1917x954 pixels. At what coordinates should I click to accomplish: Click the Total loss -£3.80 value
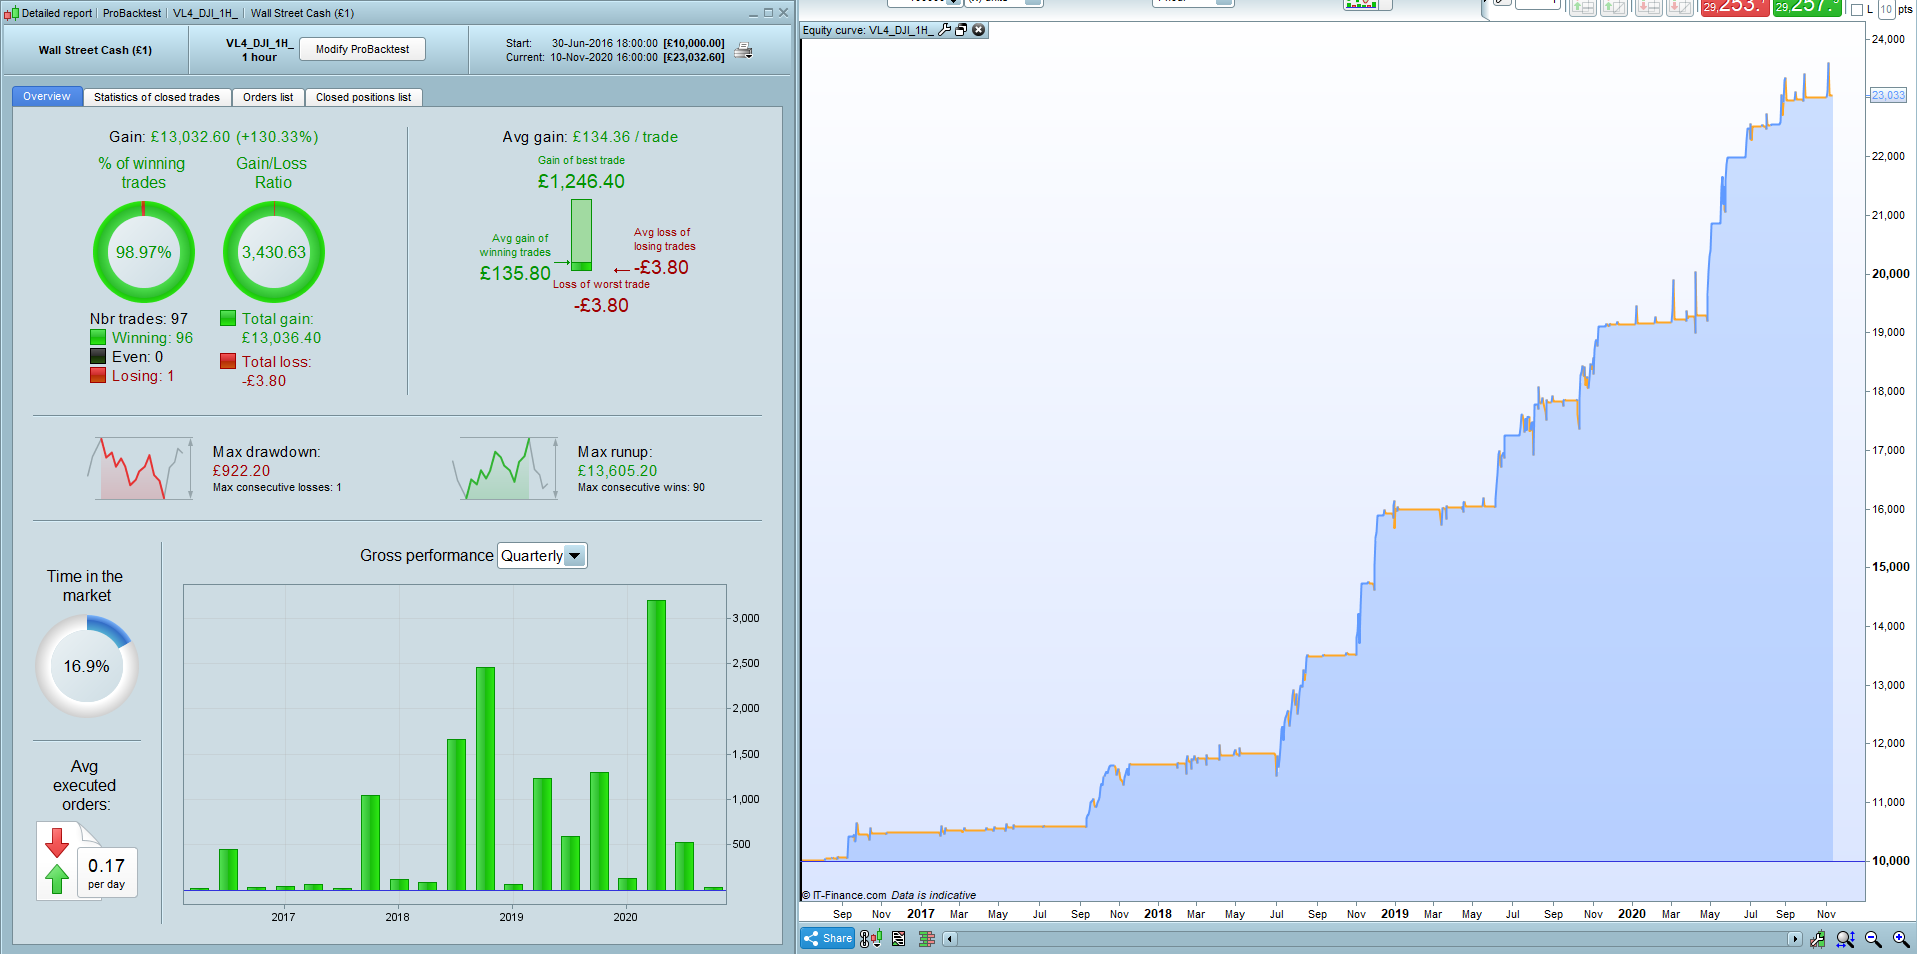[264, 381]
